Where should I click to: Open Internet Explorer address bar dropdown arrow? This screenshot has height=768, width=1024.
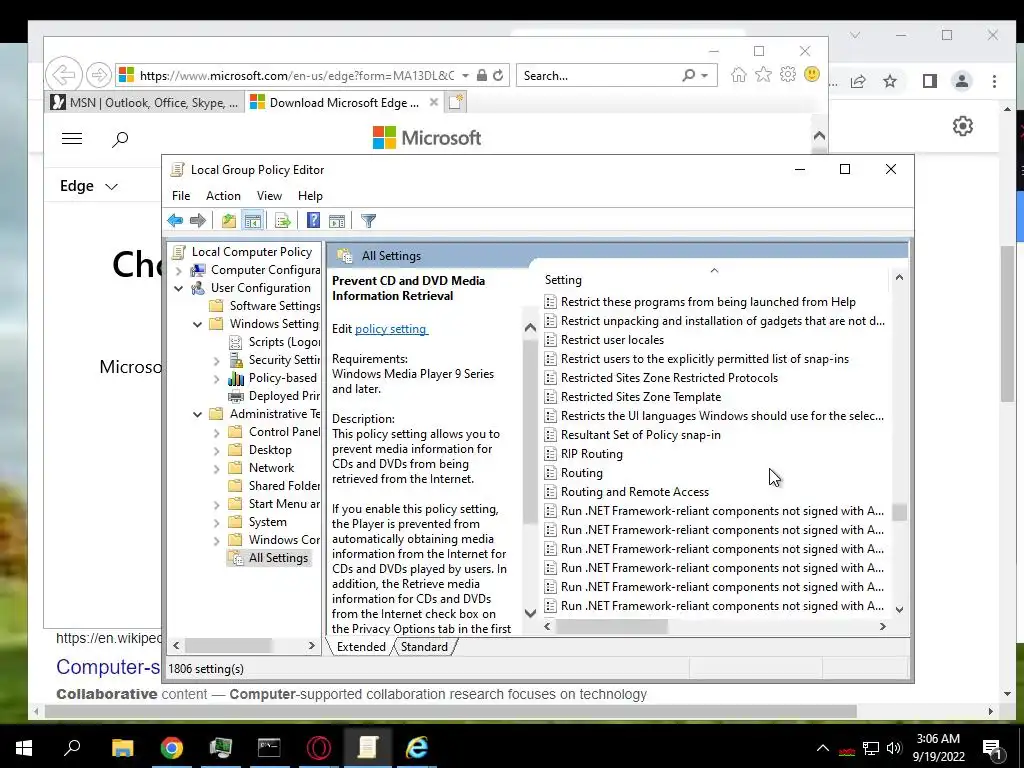click(x=465, y=75)
